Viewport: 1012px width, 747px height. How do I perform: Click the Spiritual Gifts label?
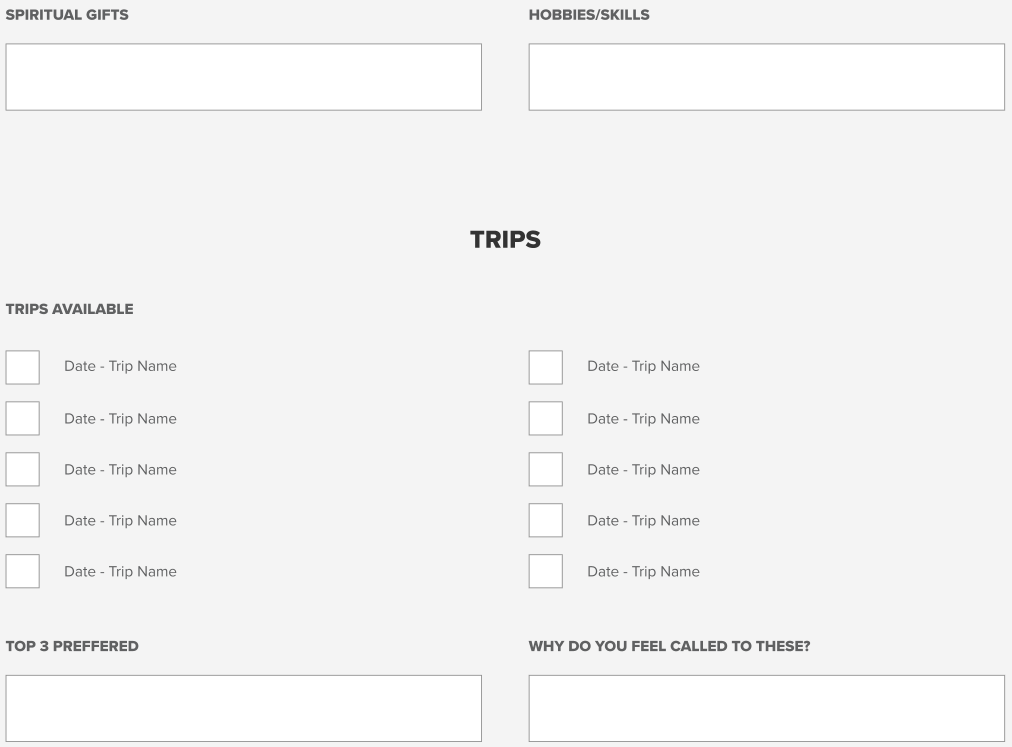point(67,14)
